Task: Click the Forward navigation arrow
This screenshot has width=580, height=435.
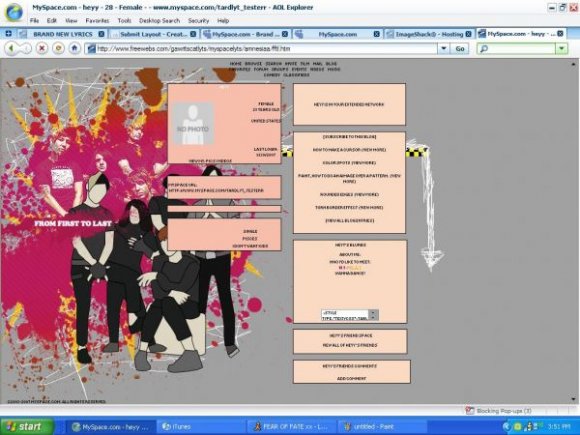Action: tap(25, 48)
